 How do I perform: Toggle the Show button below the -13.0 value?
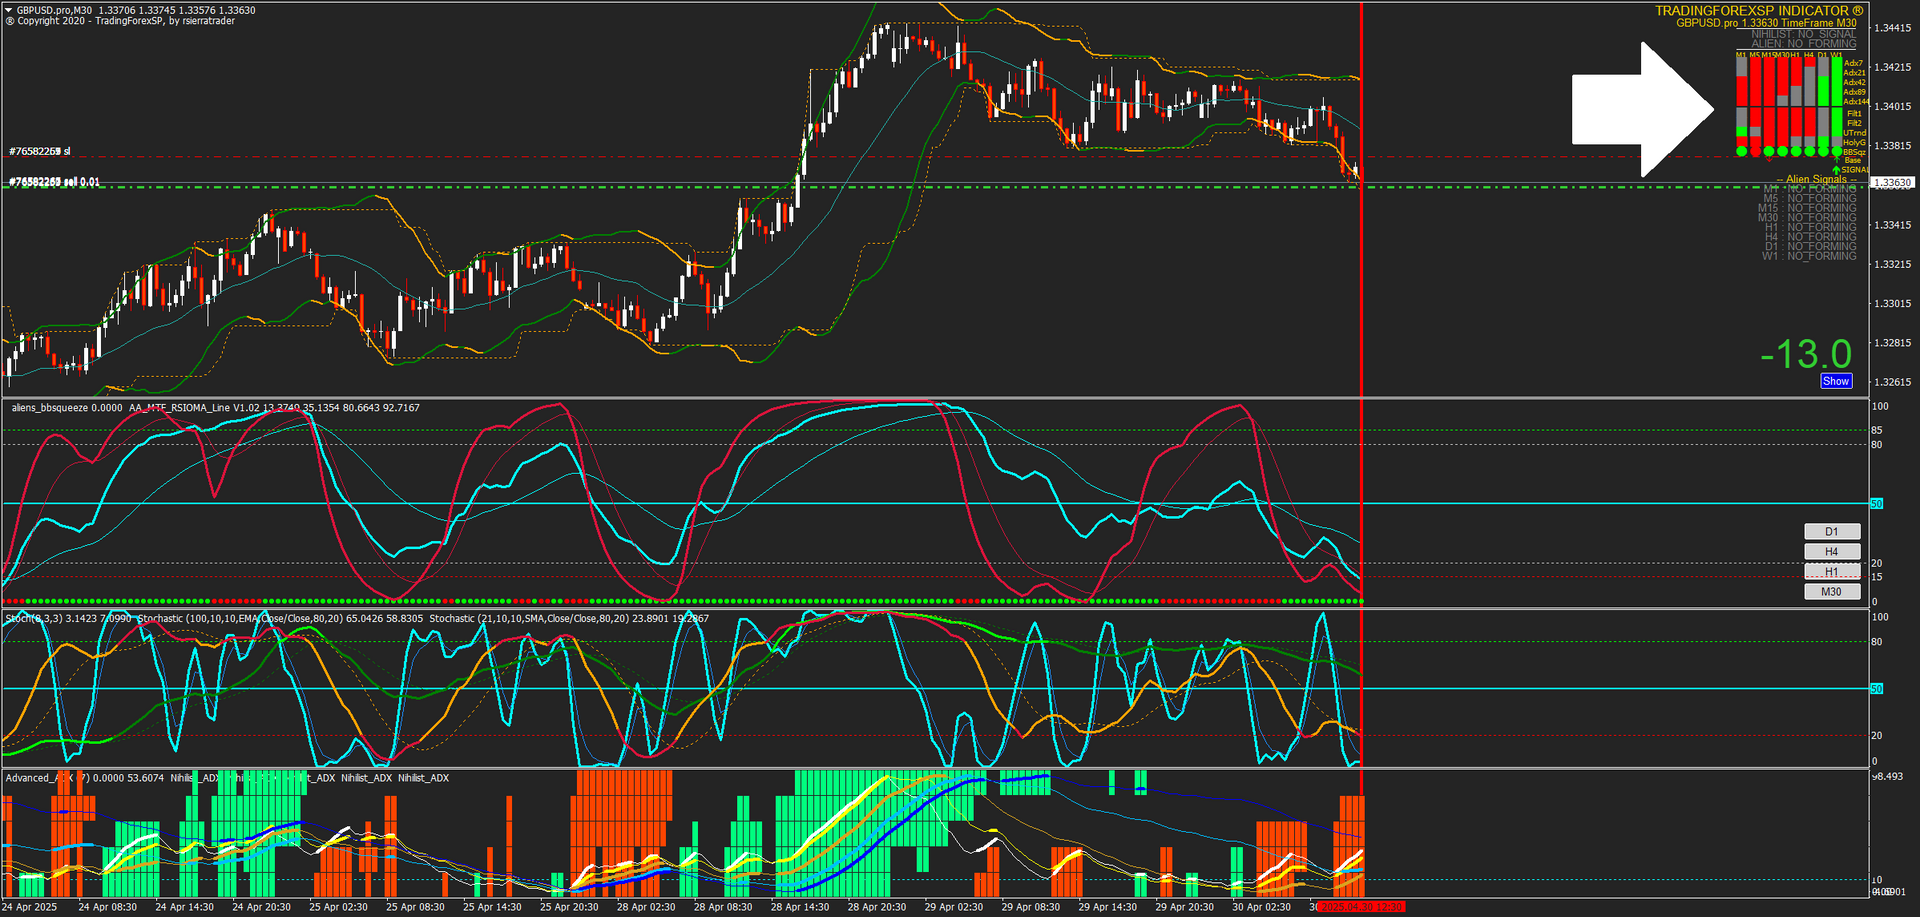coord(1836,381)
